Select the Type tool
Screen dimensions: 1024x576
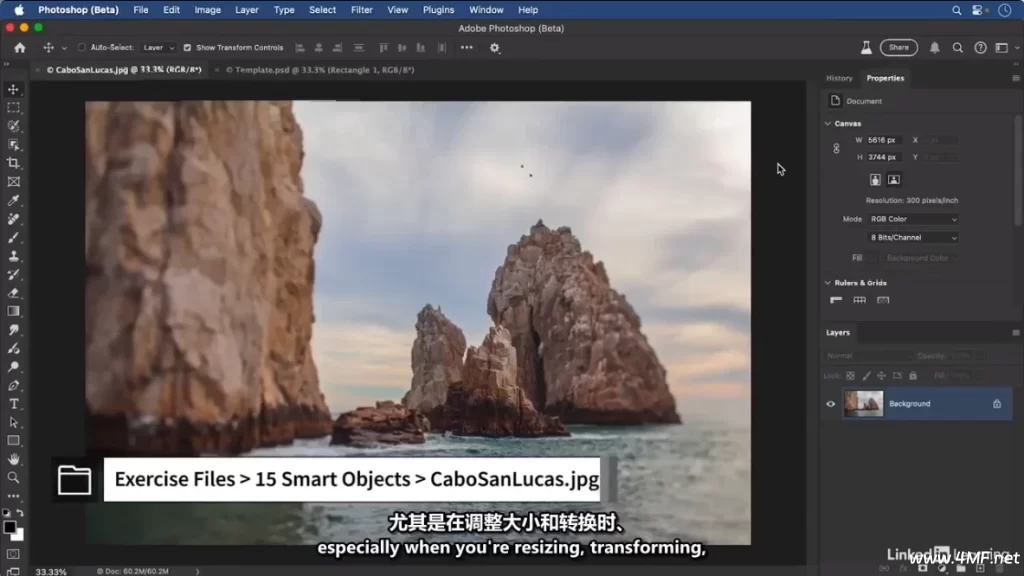point(13,402)
